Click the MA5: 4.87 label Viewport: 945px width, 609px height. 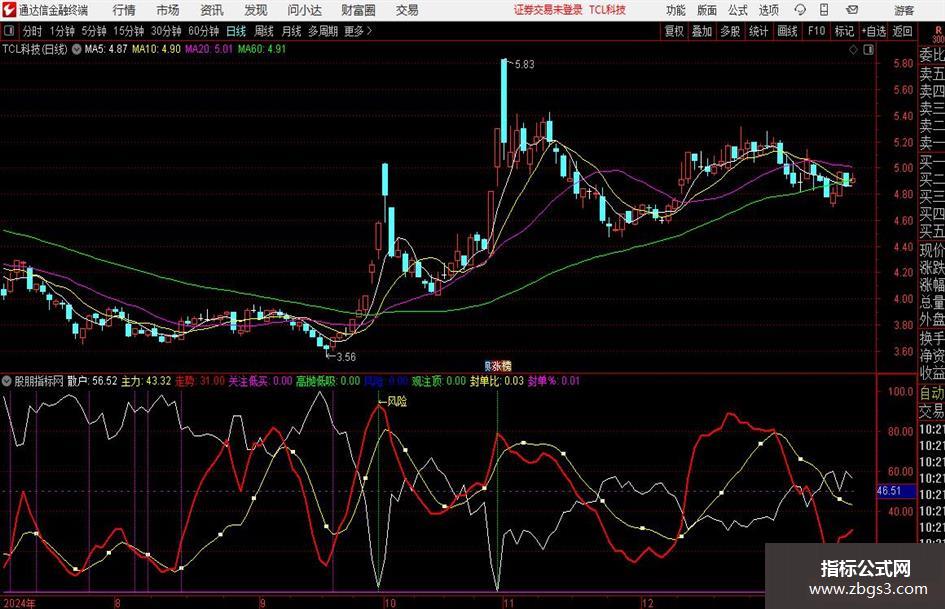coord(106,49)
